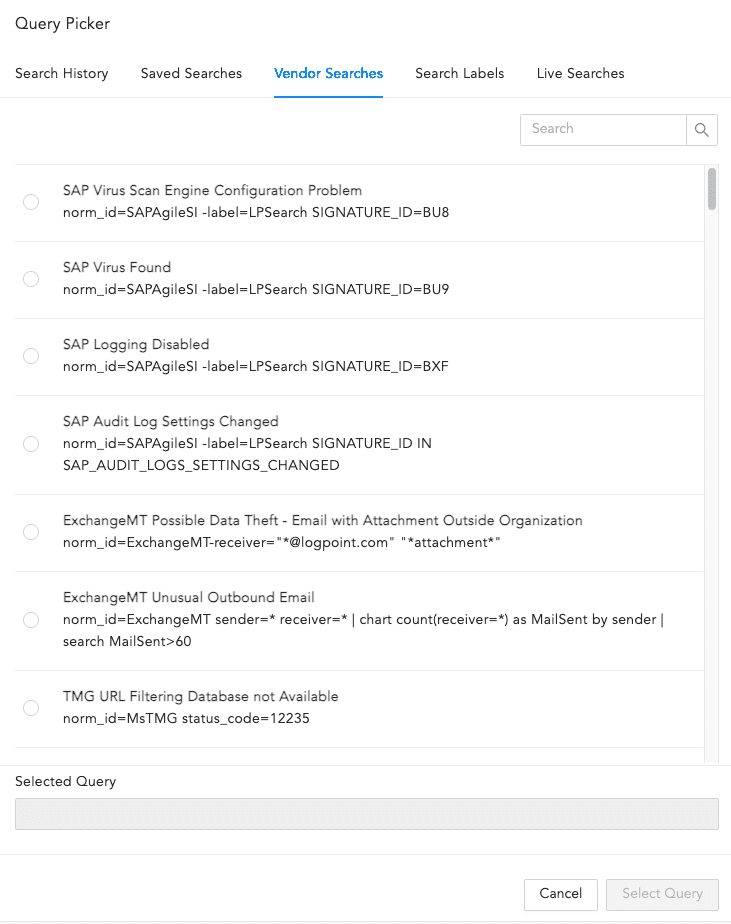This screenshot has width=731, height=924.
Task: Click the Selected Query field
Action: [366, 813]
